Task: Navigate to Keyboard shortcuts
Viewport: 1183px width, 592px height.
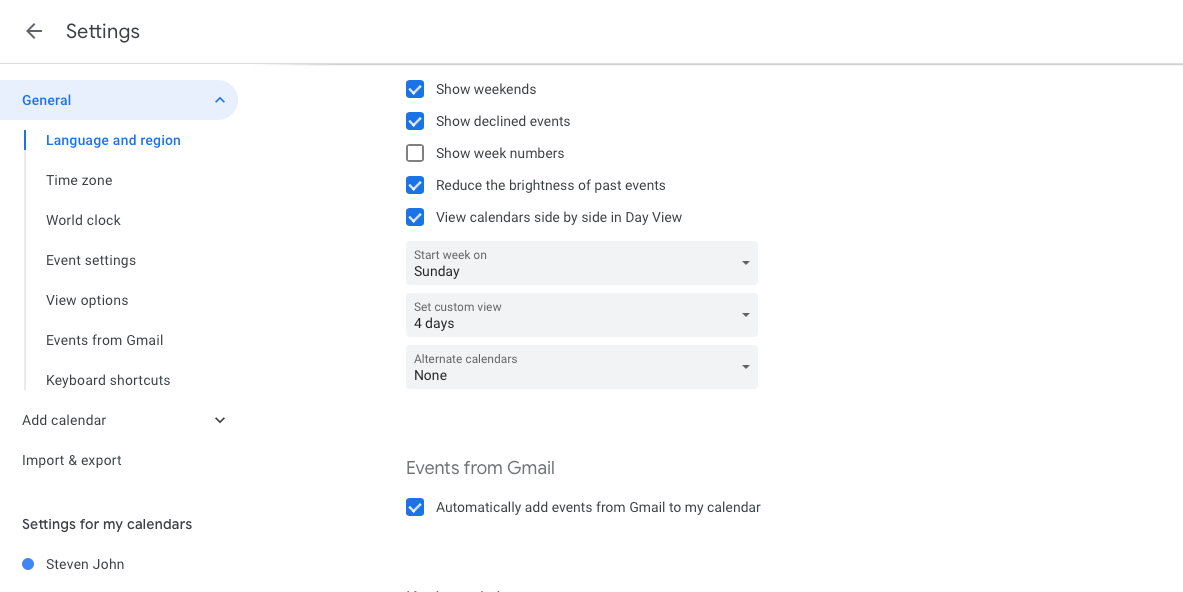Action: (x=108, y=380)
